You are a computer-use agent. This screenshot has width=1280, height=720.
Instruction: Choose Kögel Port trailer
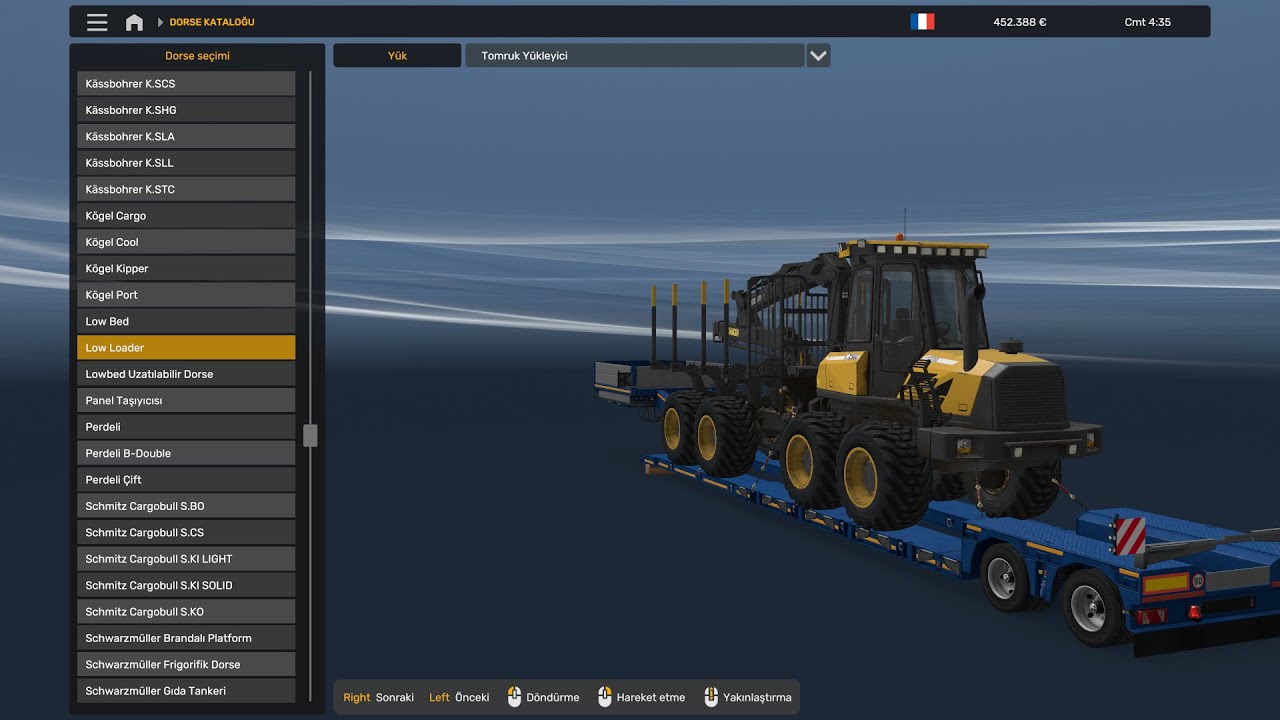click(186, 295)
